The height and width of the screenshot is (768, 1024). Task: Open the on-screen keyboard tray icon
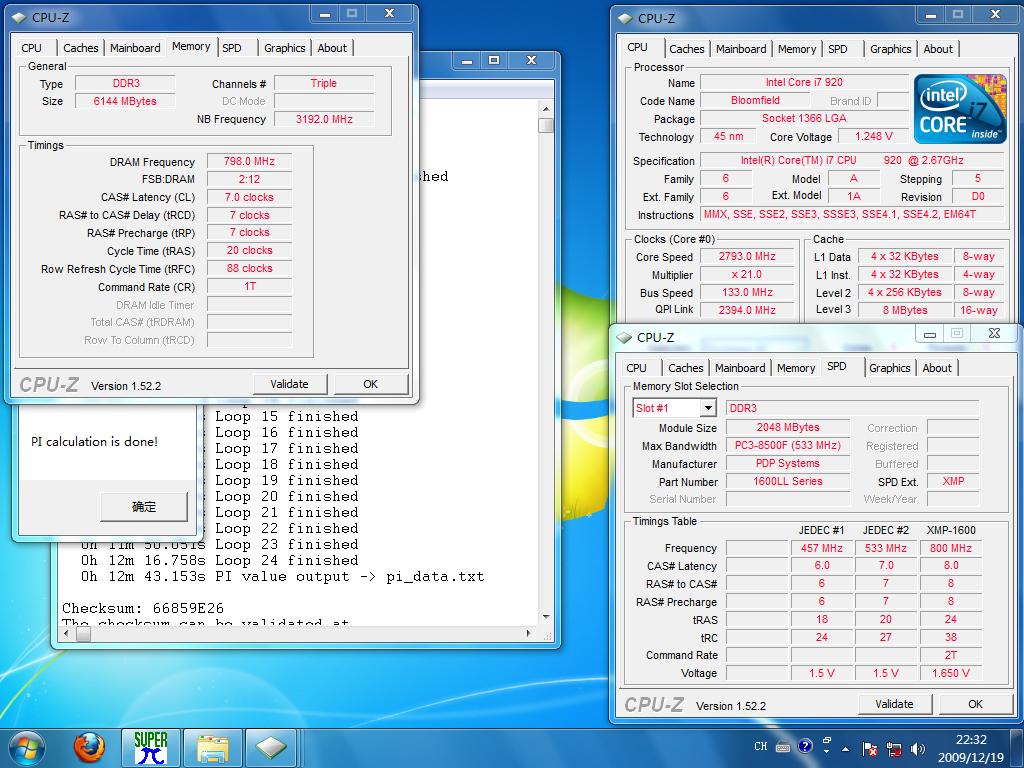783,747
